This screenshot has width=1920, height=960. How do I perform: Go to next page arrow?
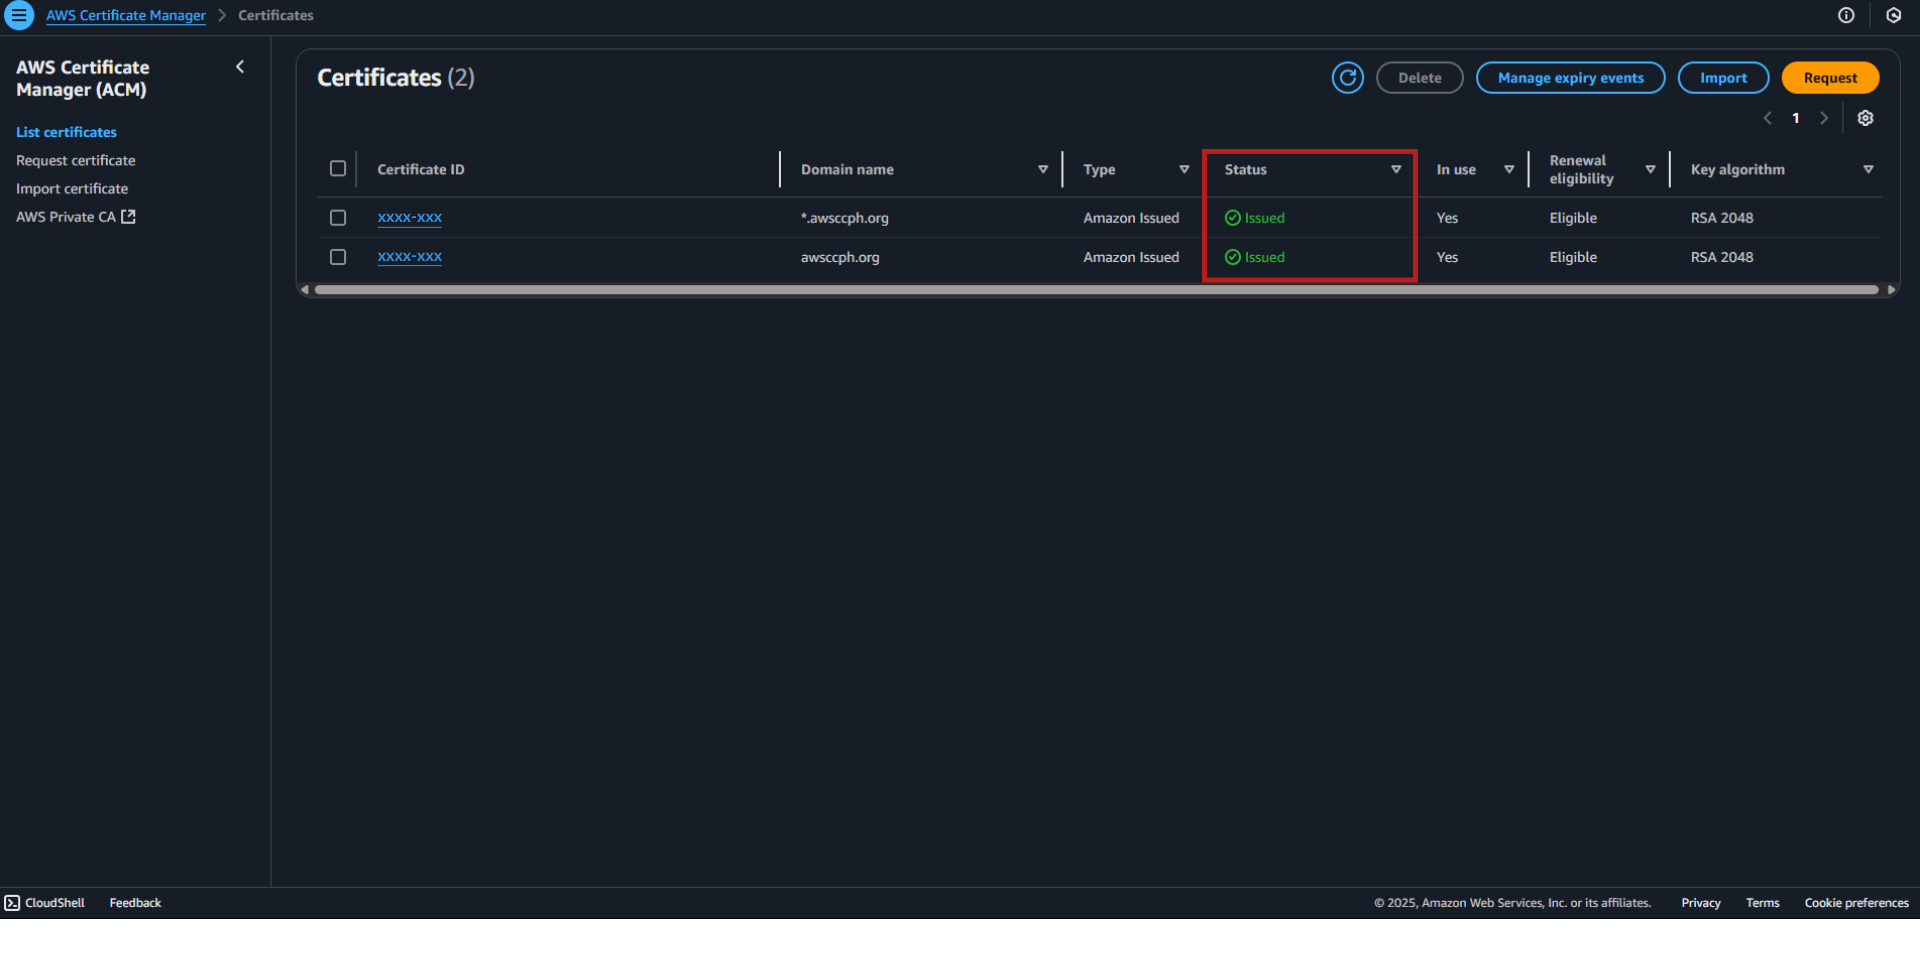click(1824, 118)
